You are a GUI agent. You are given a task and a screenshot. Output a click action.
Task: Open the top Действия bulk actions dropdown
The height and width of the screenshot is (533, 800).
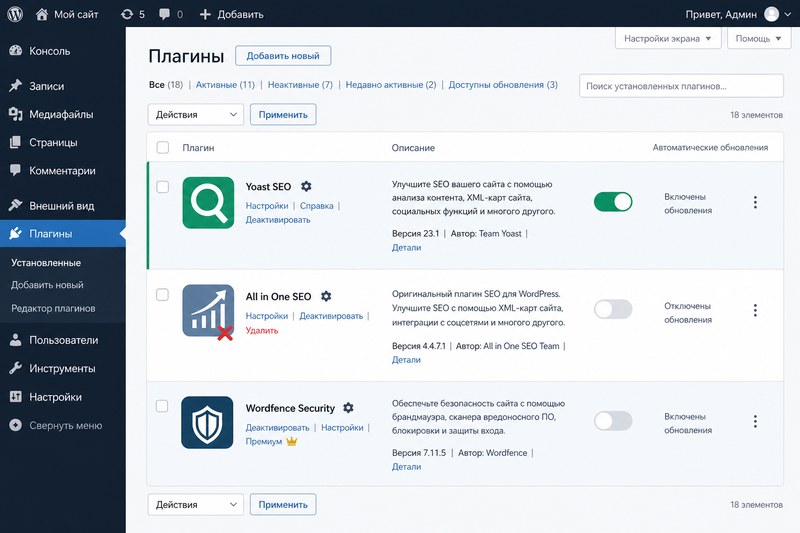click(196, 114)
